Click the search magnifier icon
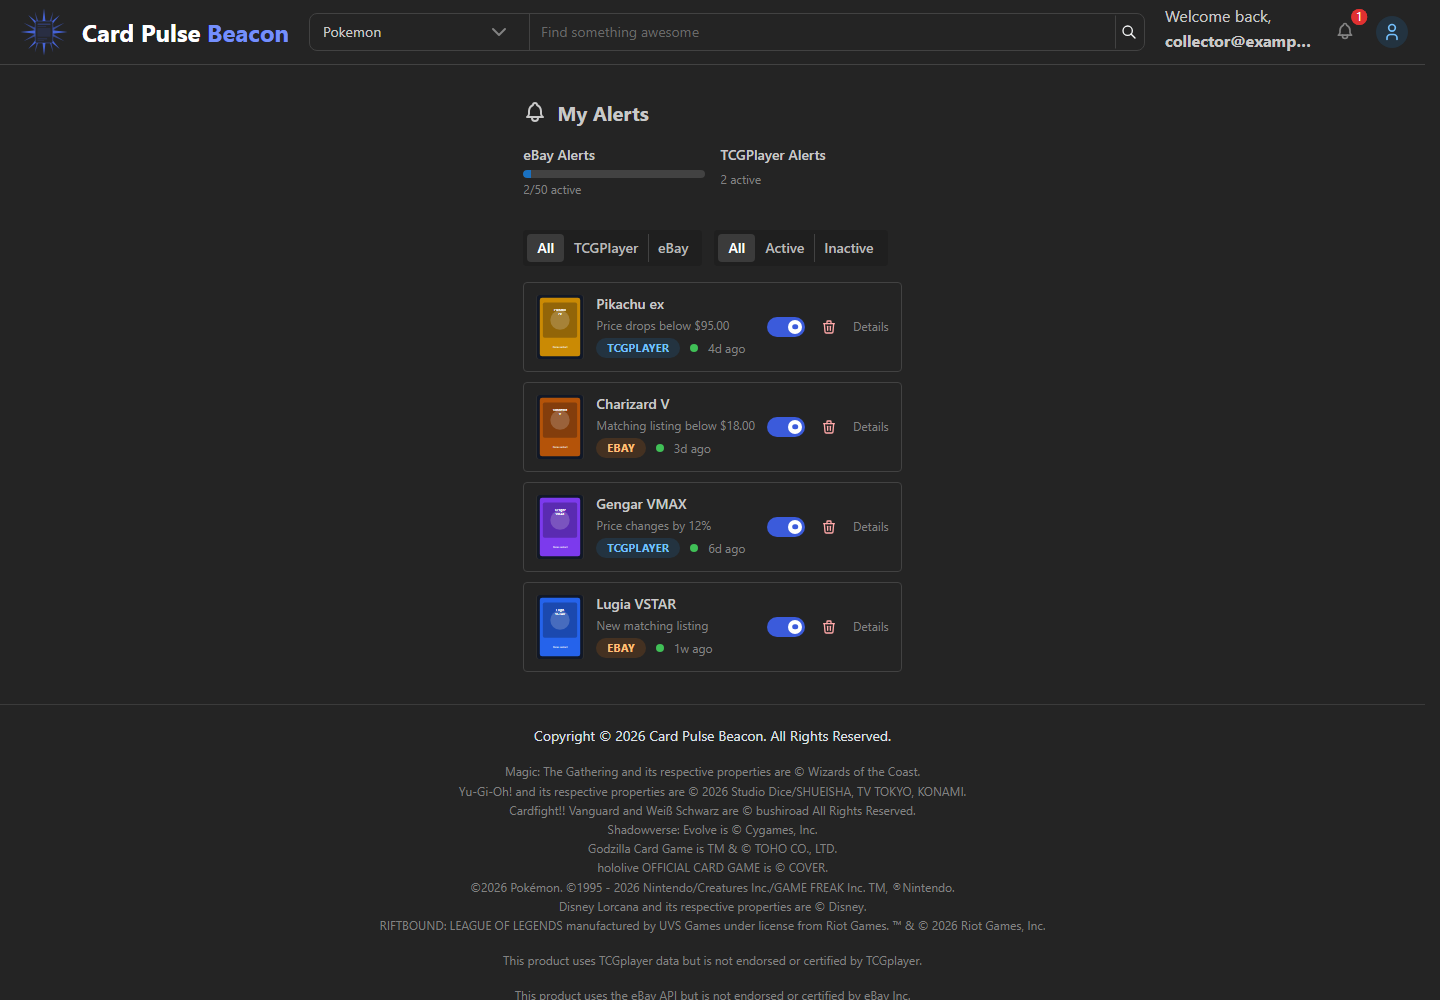 point(1129,32)
